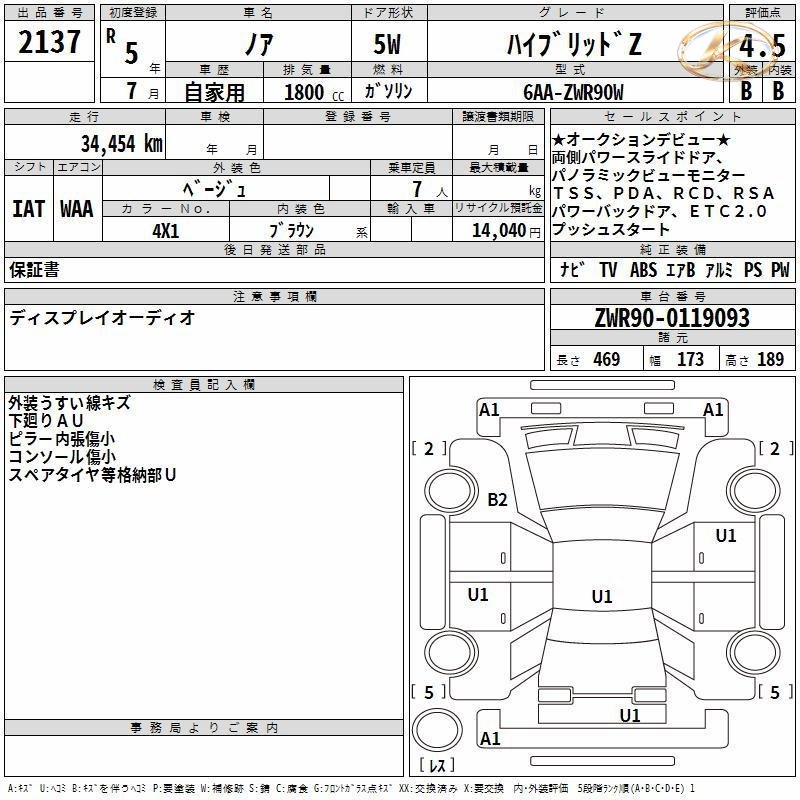Click the displacement value 1800 cc

tap(314, 92)
